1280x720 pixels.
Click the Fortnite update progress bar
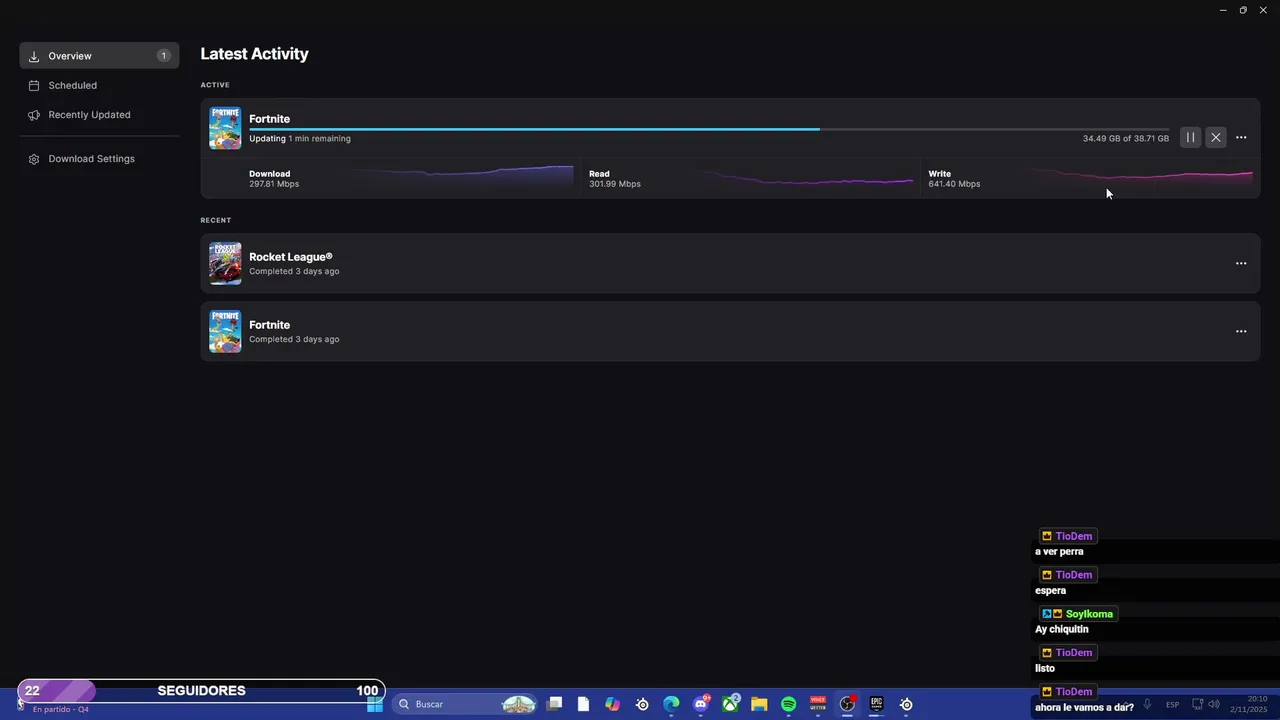pos(709,129)
